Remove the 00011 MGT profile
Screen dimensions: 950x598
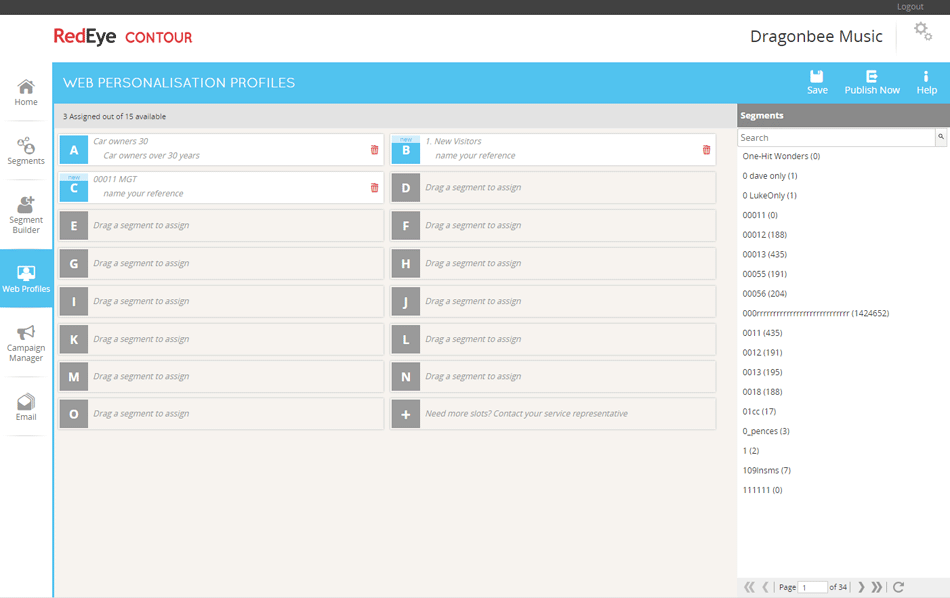[x=375, y=187]
